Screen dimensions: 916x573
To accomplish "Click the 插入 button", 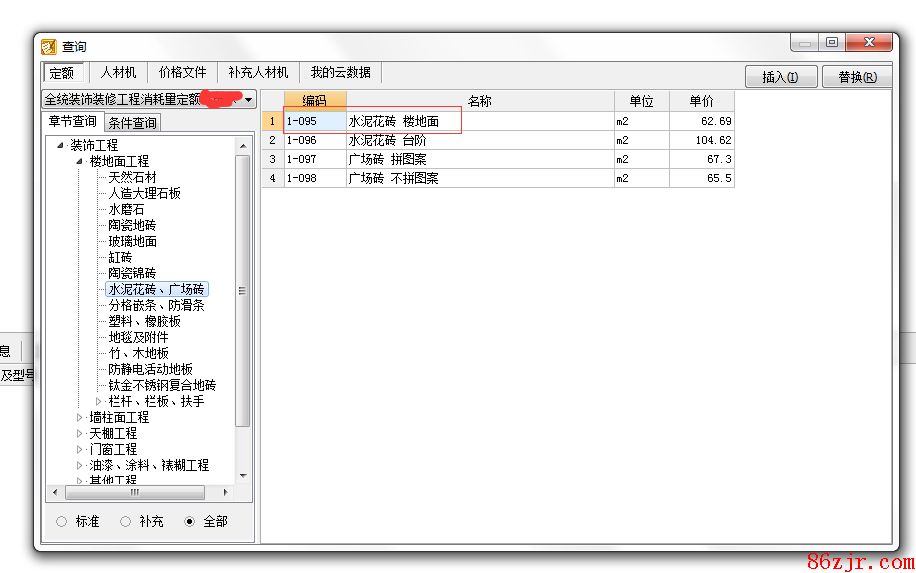I will point(780,77).
